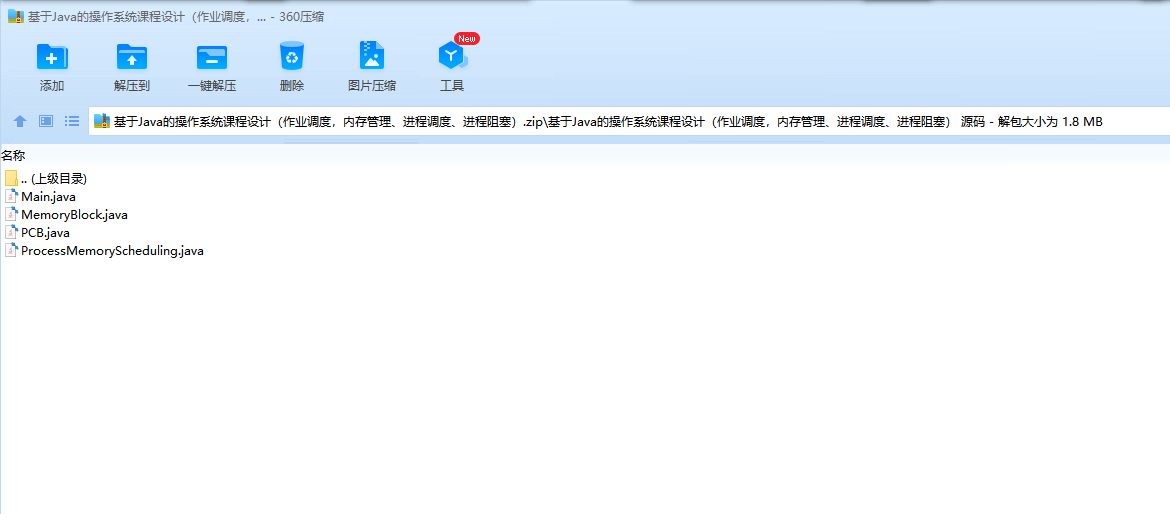The width and height of the screenshot is (1170, 514).
Task: Switch to list view mode button
Action: [x=72, y=121]
